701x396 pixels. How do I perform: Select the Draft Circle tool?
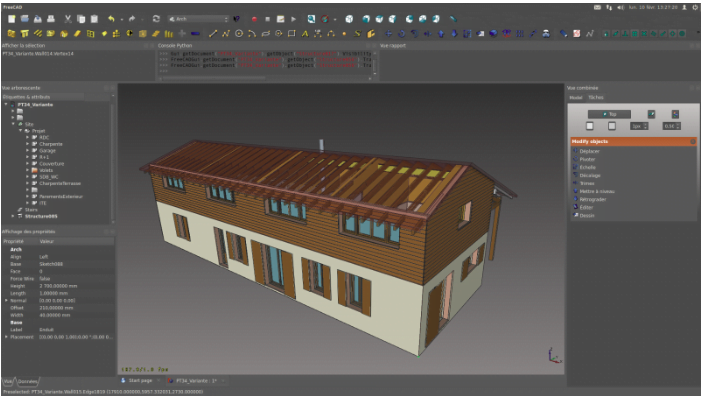(x=239, y=34)
